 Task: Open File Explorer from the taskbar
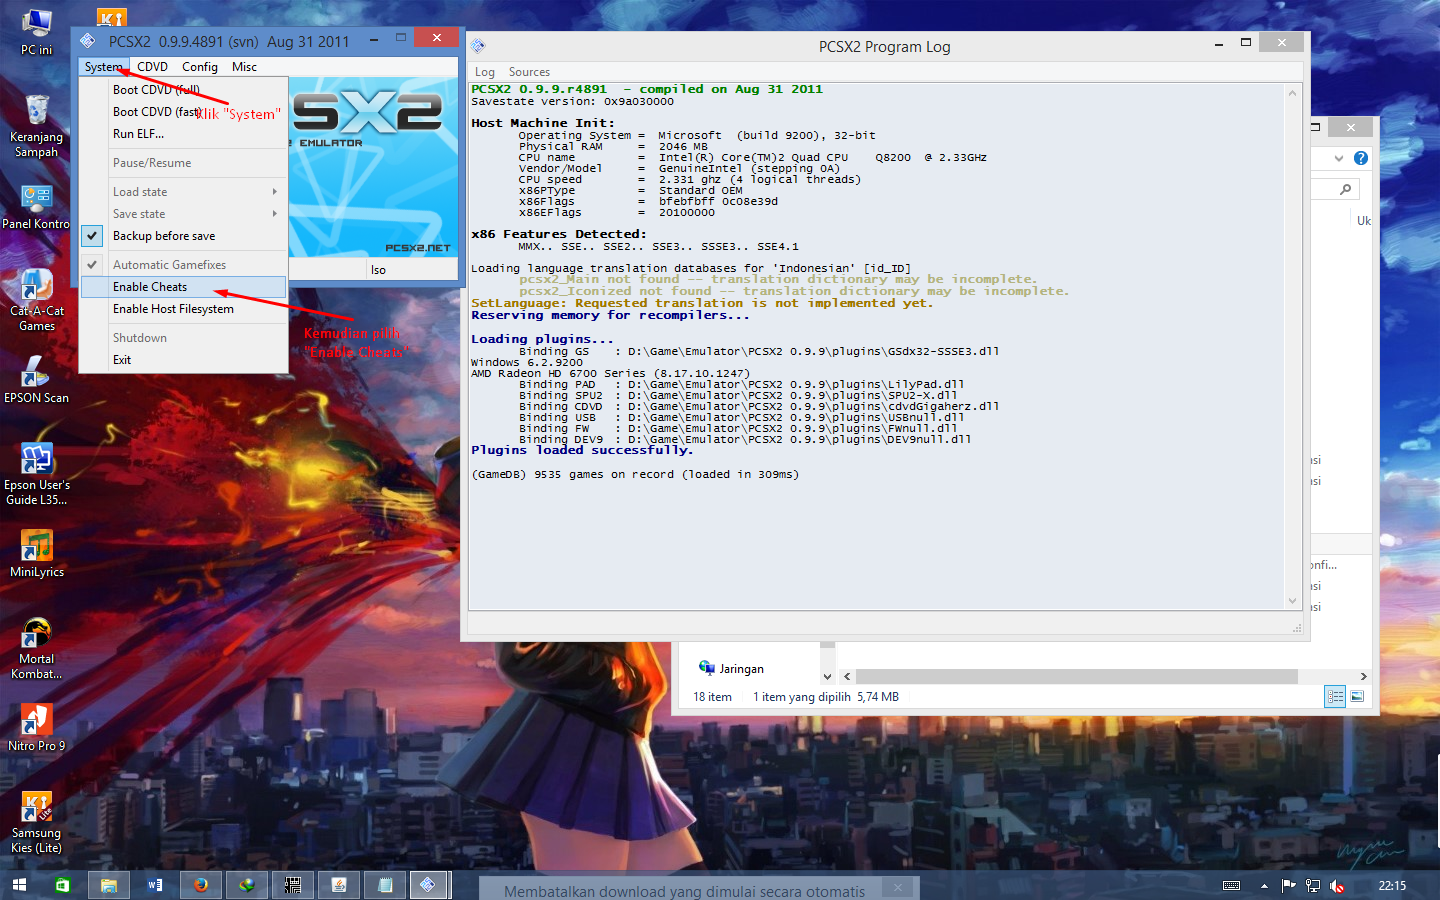109,885
